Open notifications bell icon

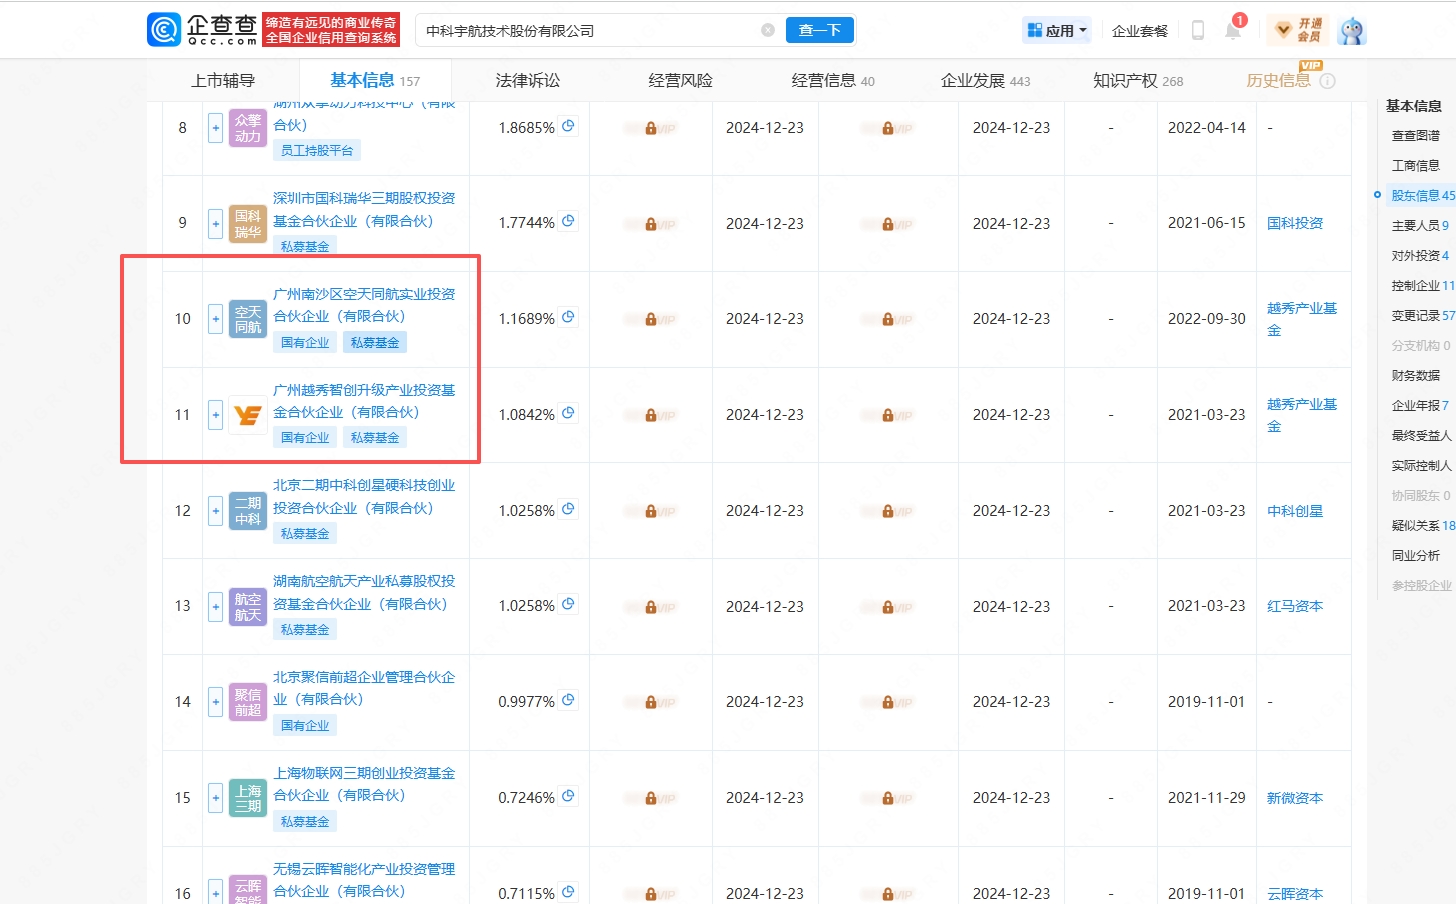(x=1233, y=30)
